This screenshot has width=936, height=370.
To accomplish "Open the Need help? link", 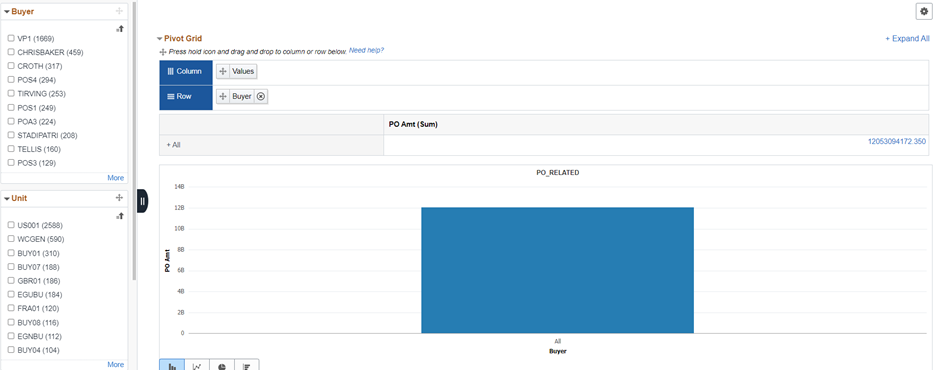I will click(x=367, y=50).
